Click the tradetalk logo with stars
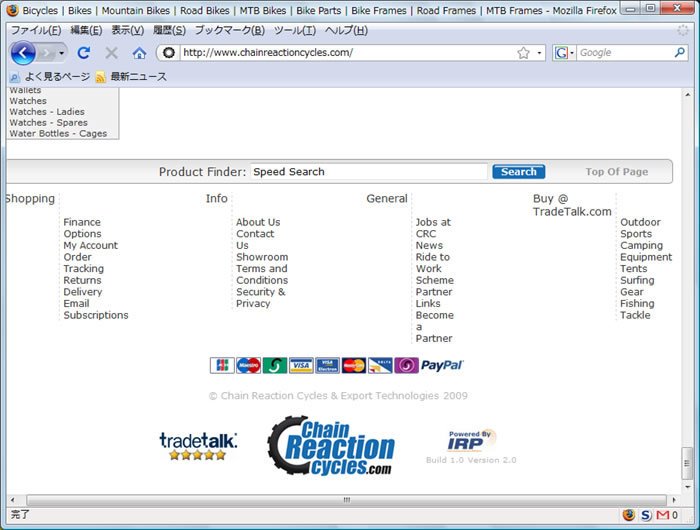Image resolution: width=700 pixels, height=530 pixels. pyautogui.click(x=198, y=446)
